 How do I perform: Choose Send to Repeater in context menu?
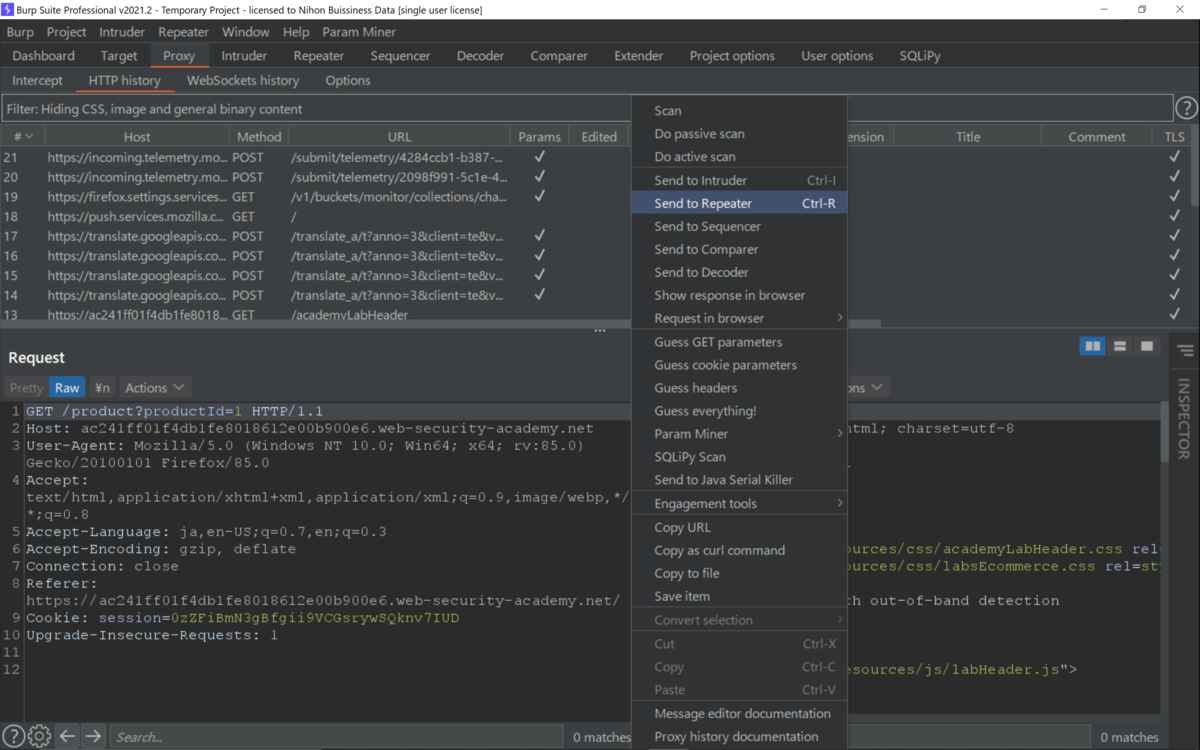(739, 203)
